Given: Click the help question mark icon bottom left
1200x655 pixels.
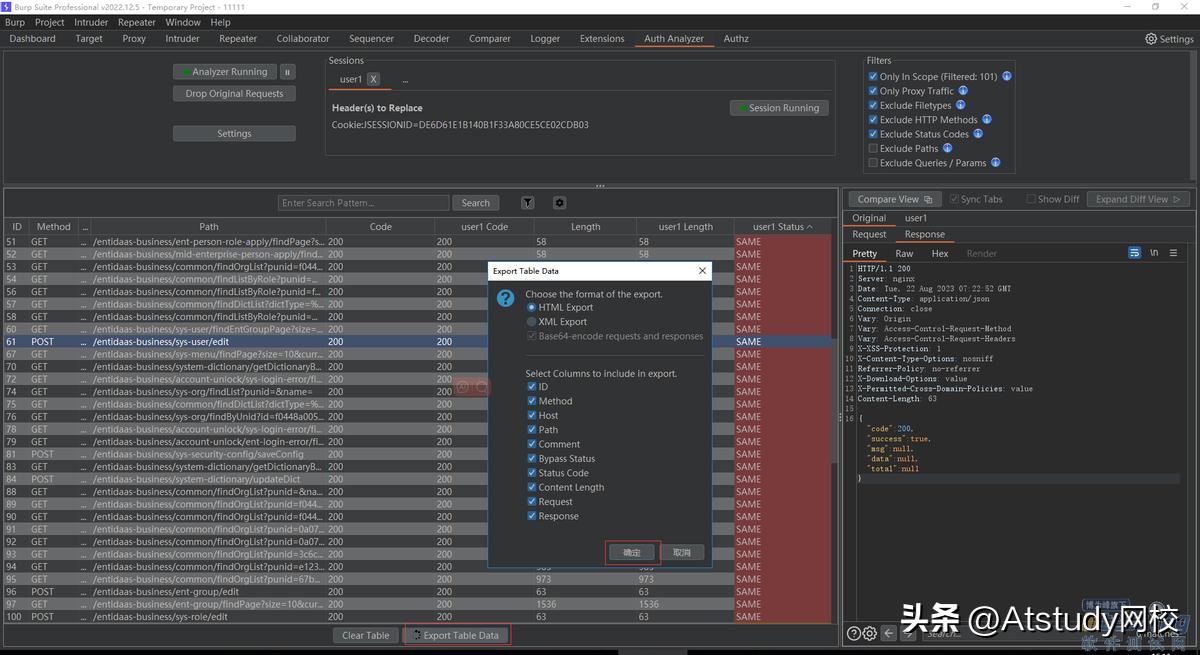Looking at the screenshot, I should coord(853,632).
